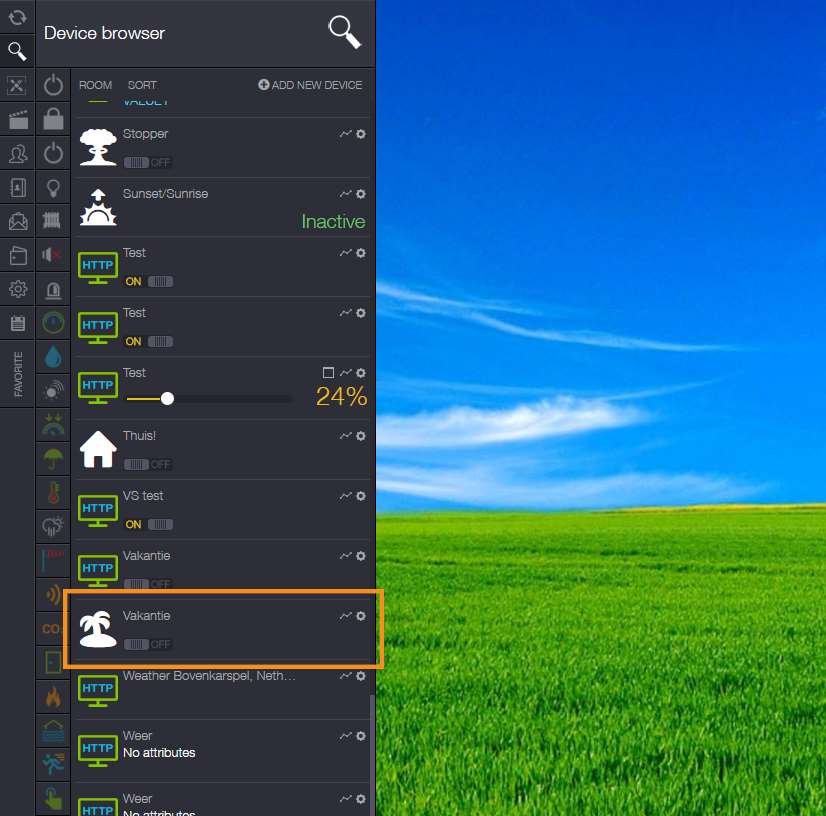This screenshot has width=826, height=816.
Task: Show graph for Thuis! device
Action: tap(346, 436)
